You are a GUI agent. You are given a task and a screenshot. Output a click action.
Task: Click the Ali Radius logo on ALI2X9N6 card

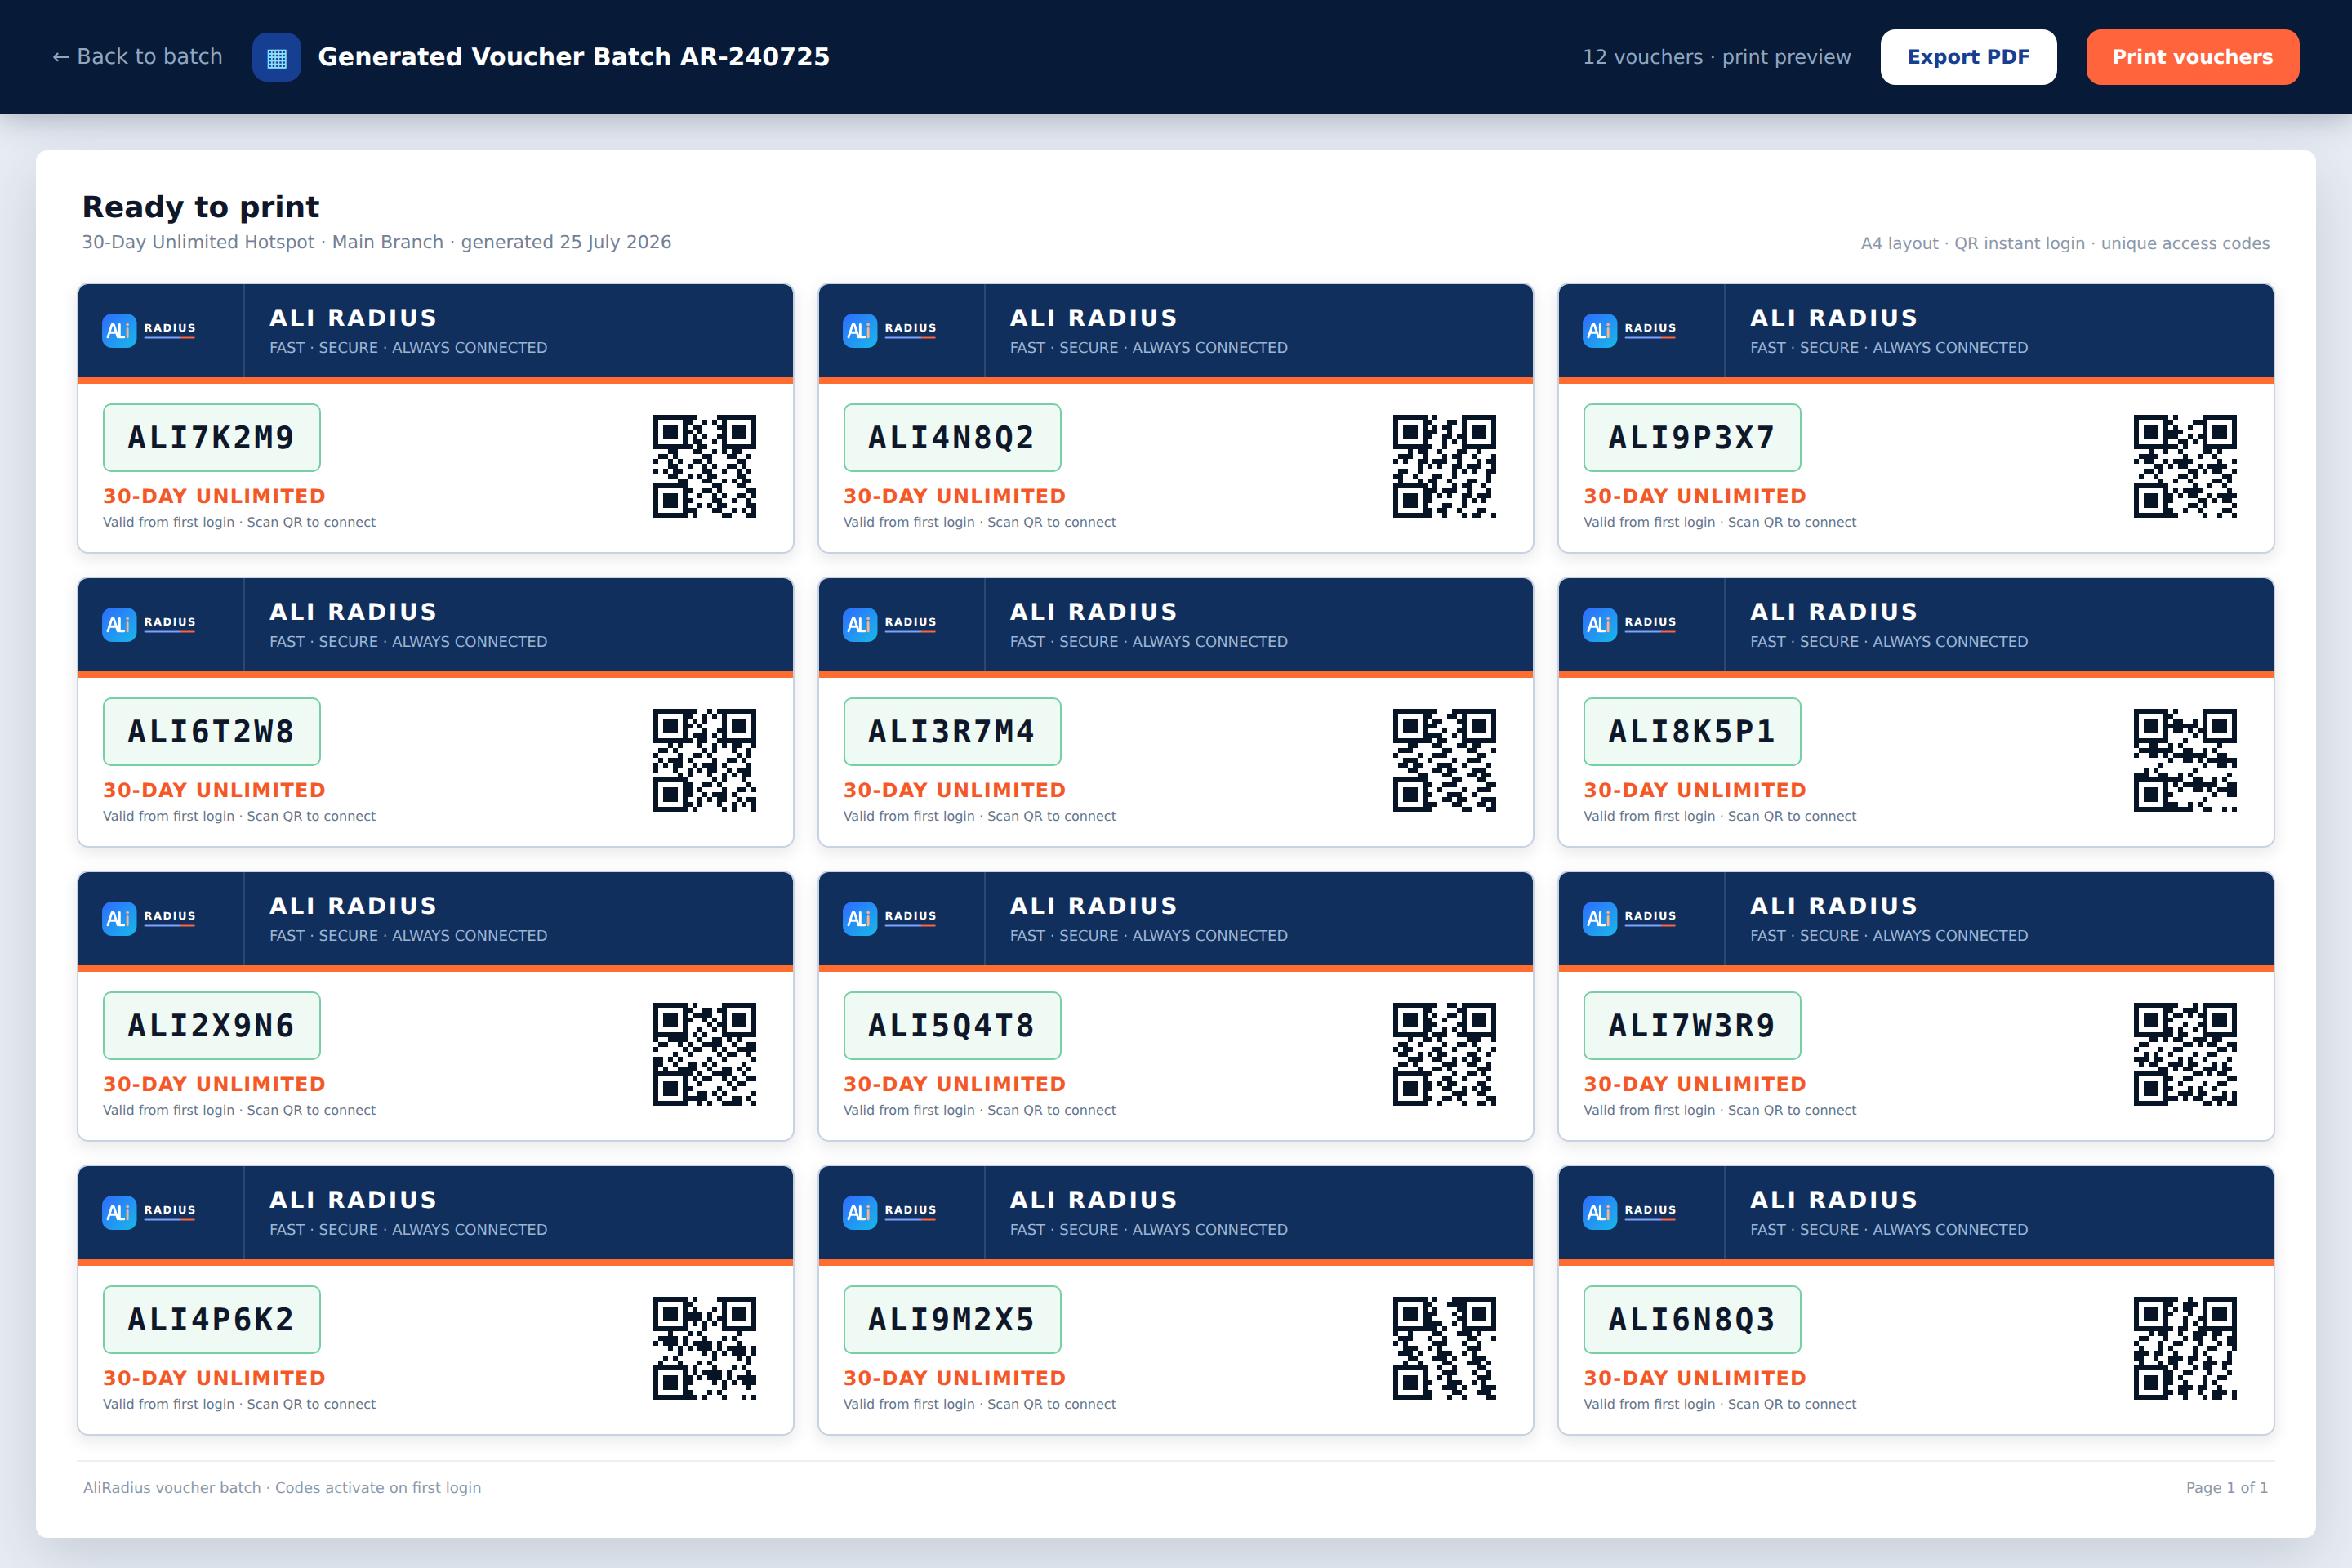click(x=150, y=918)
